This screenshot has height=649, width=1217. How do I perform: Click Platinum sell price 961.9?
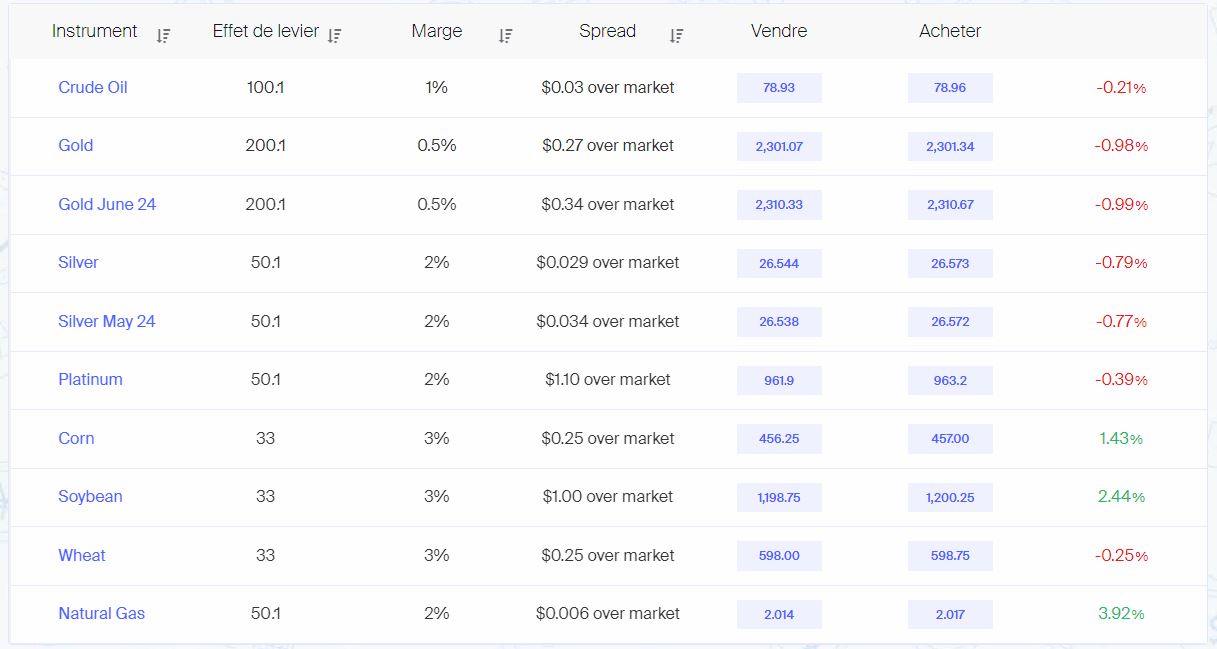coord(779,380)
